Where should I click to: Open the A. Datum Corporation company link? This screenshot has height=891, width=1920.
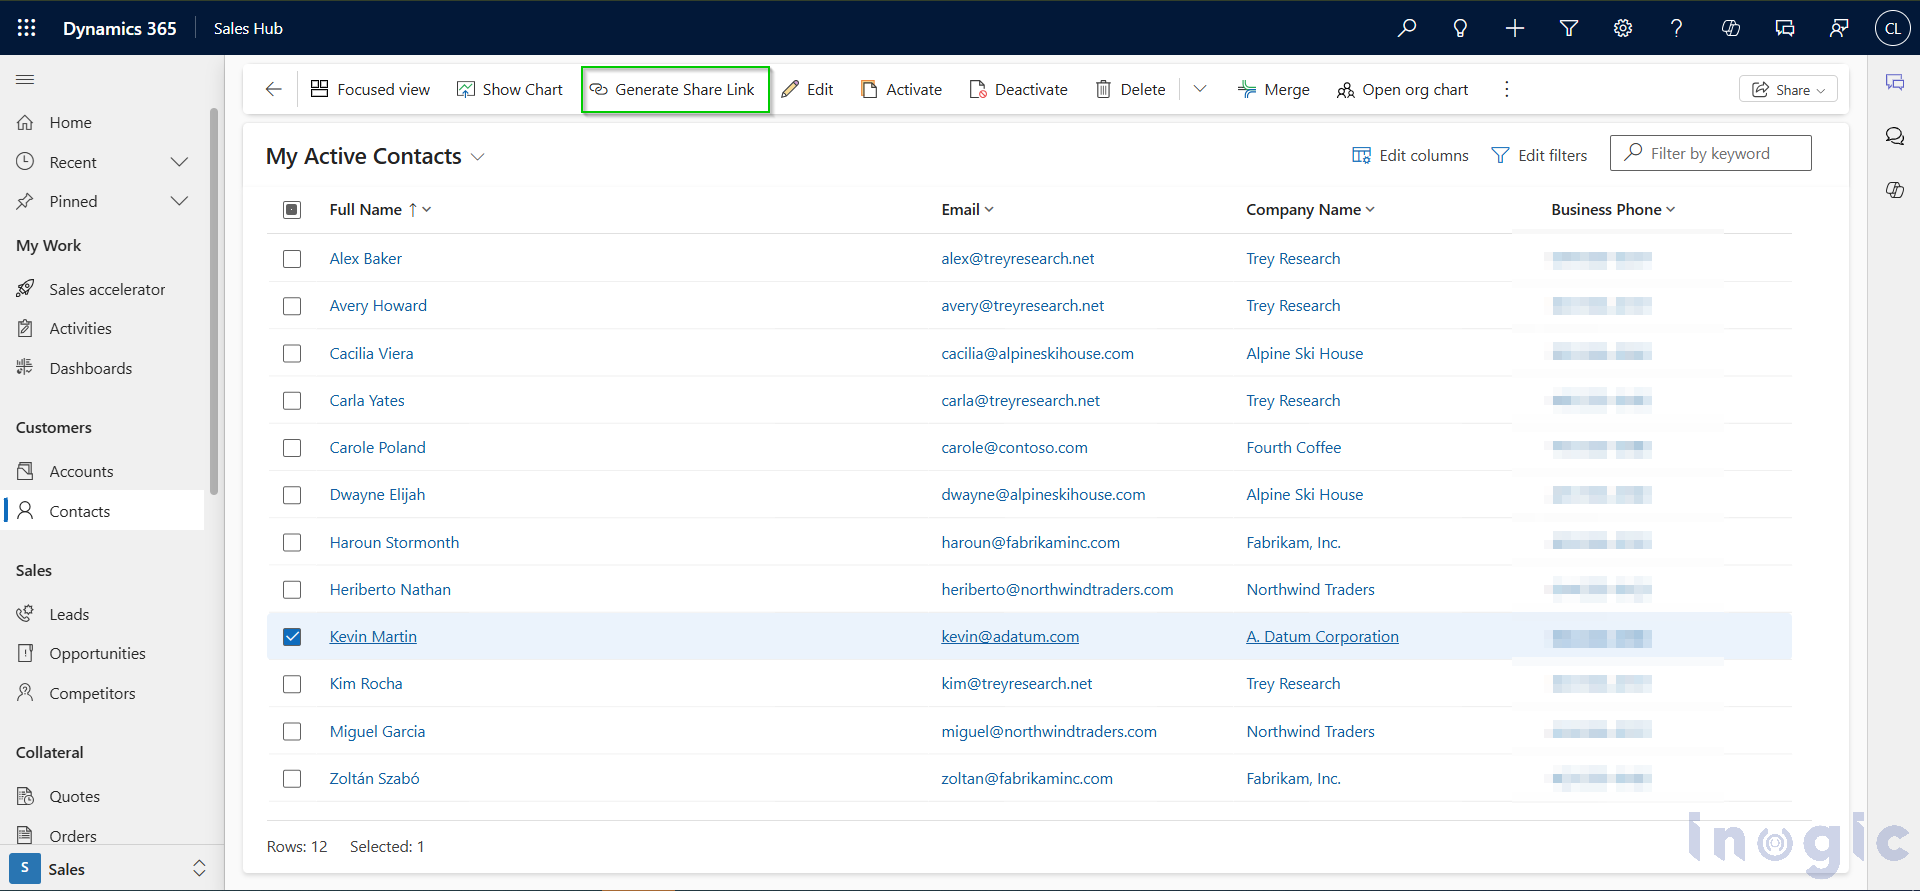tap(1322, 637)
